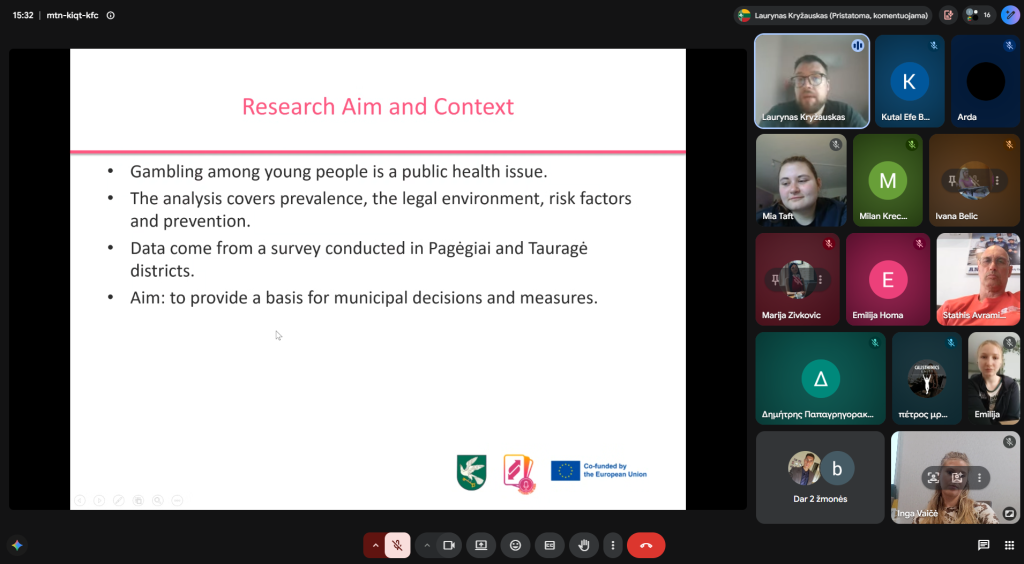The height and width of the screenshot is (564, 1024).
Task: Apply visual effects on Inga Vaičė tile
Action: [957, 478]
